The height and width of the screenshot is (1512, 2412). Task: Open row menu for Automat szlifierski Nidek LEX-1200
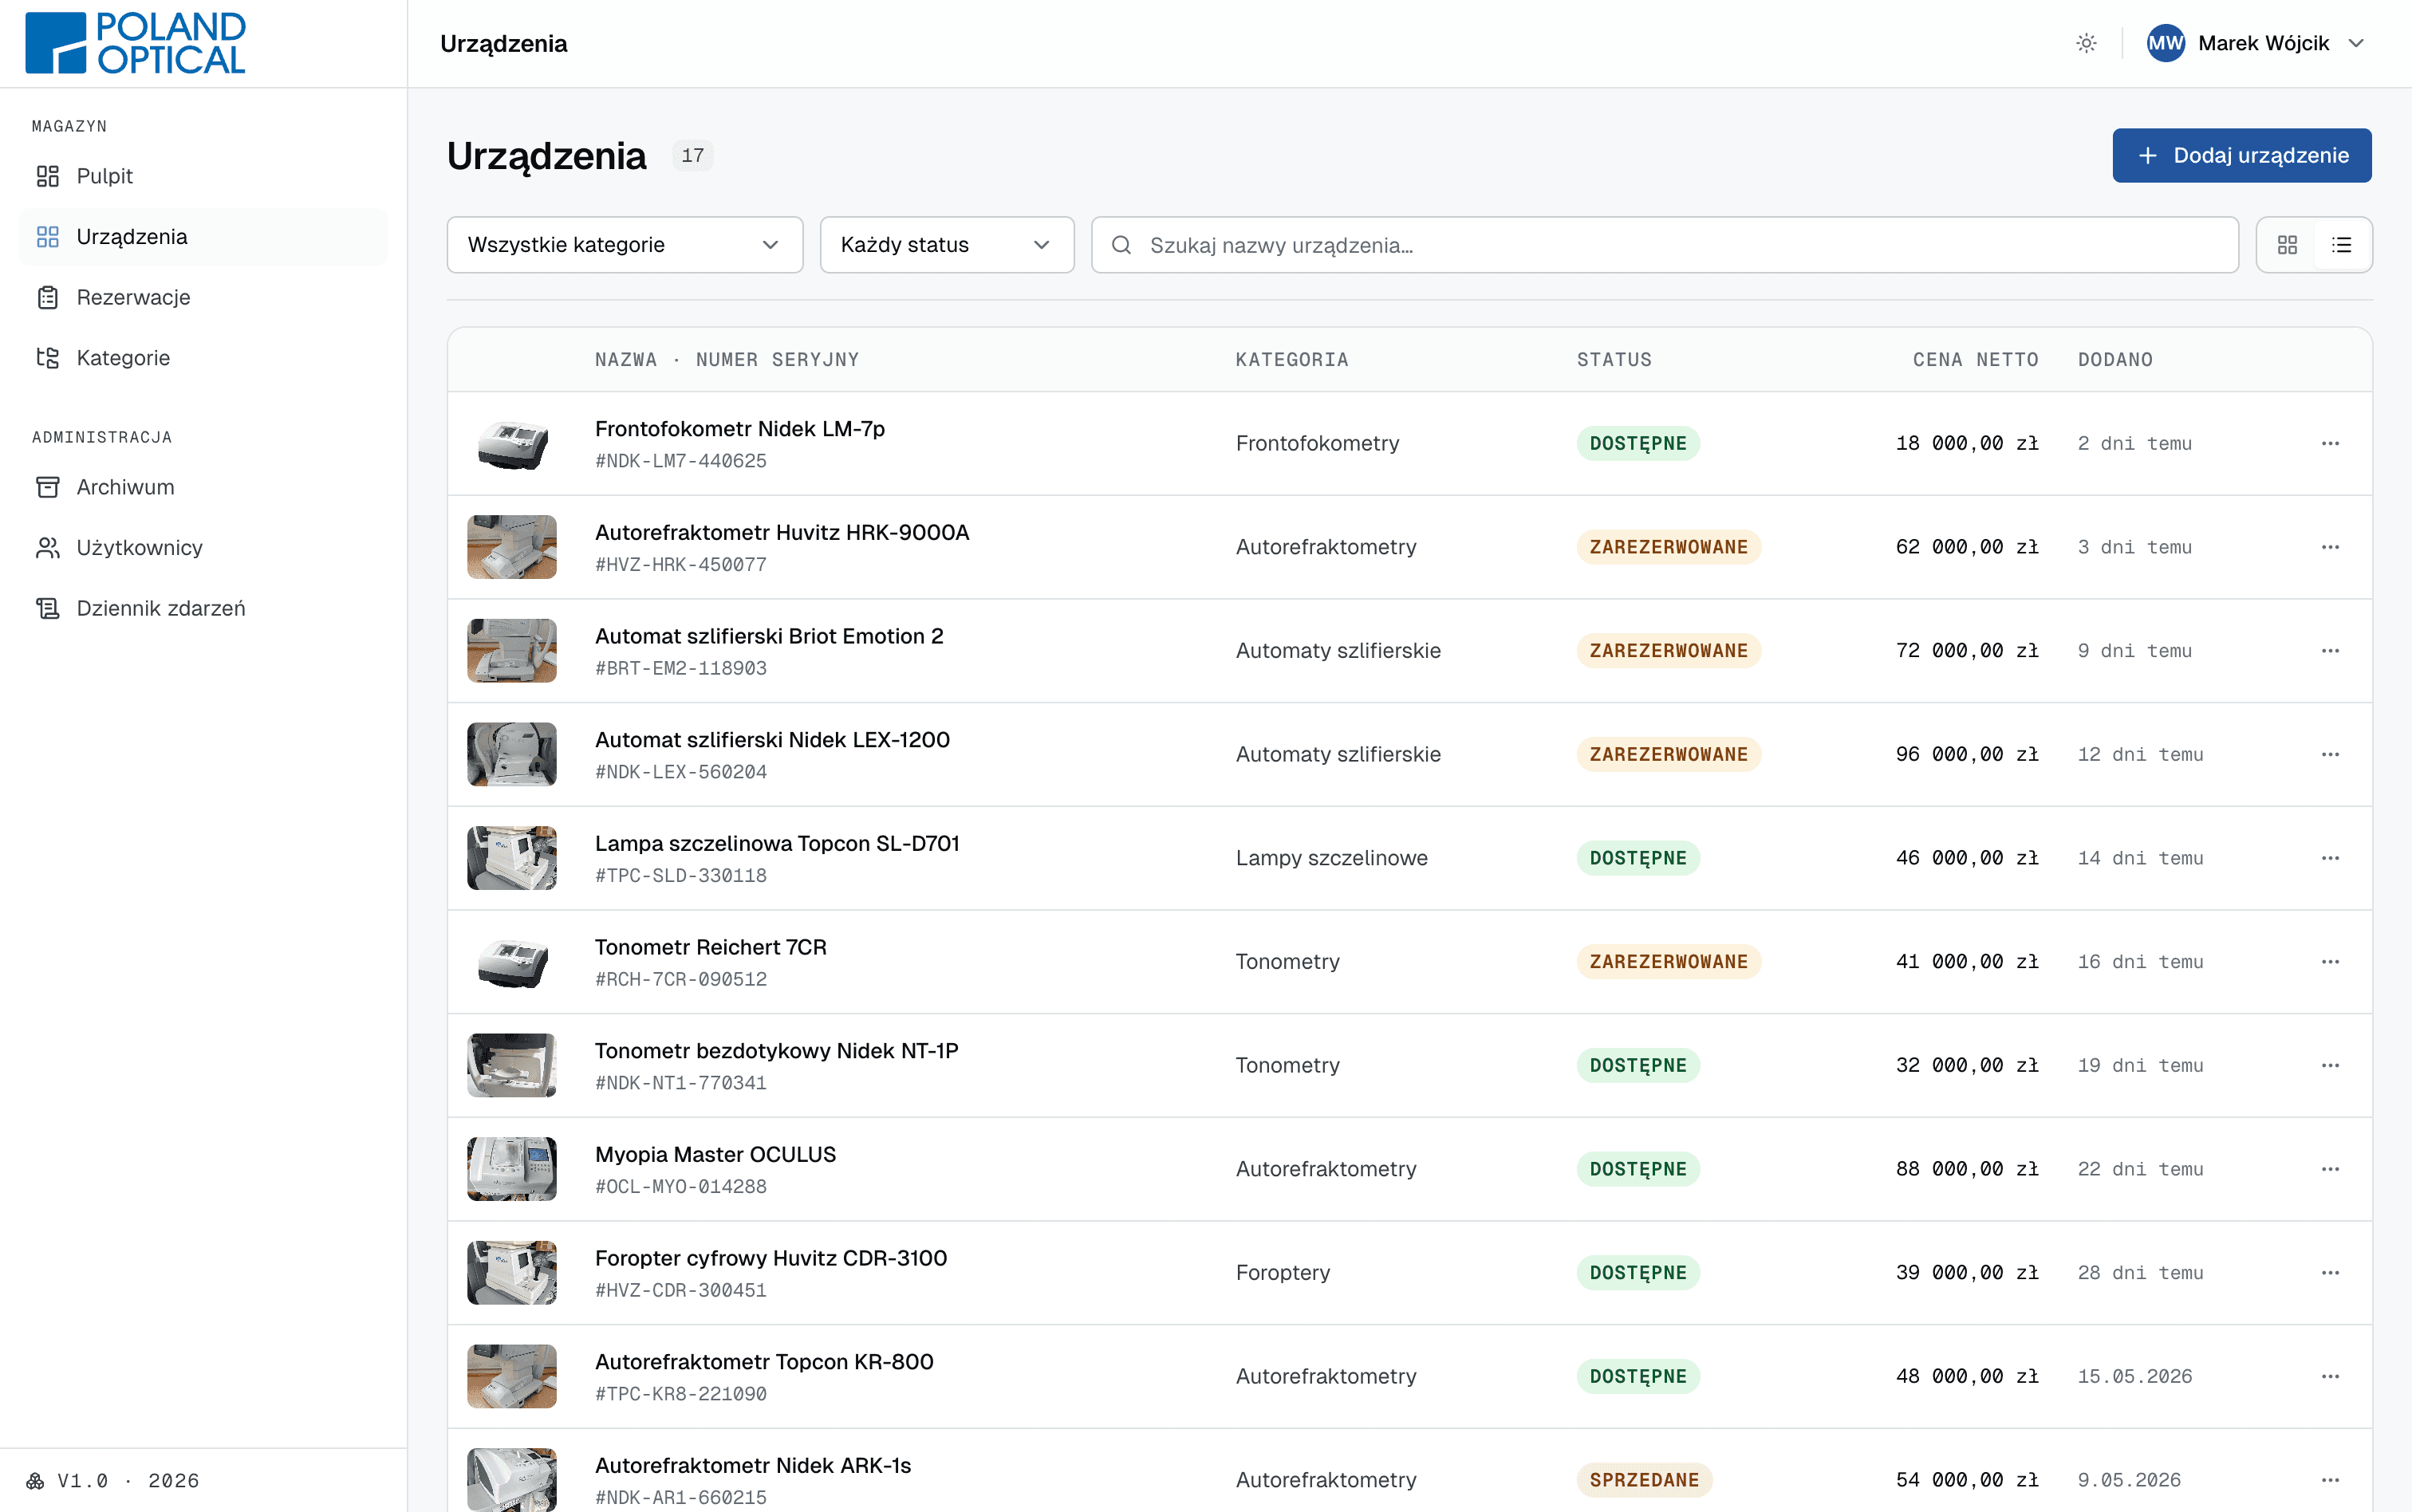tap(2330, 754)
